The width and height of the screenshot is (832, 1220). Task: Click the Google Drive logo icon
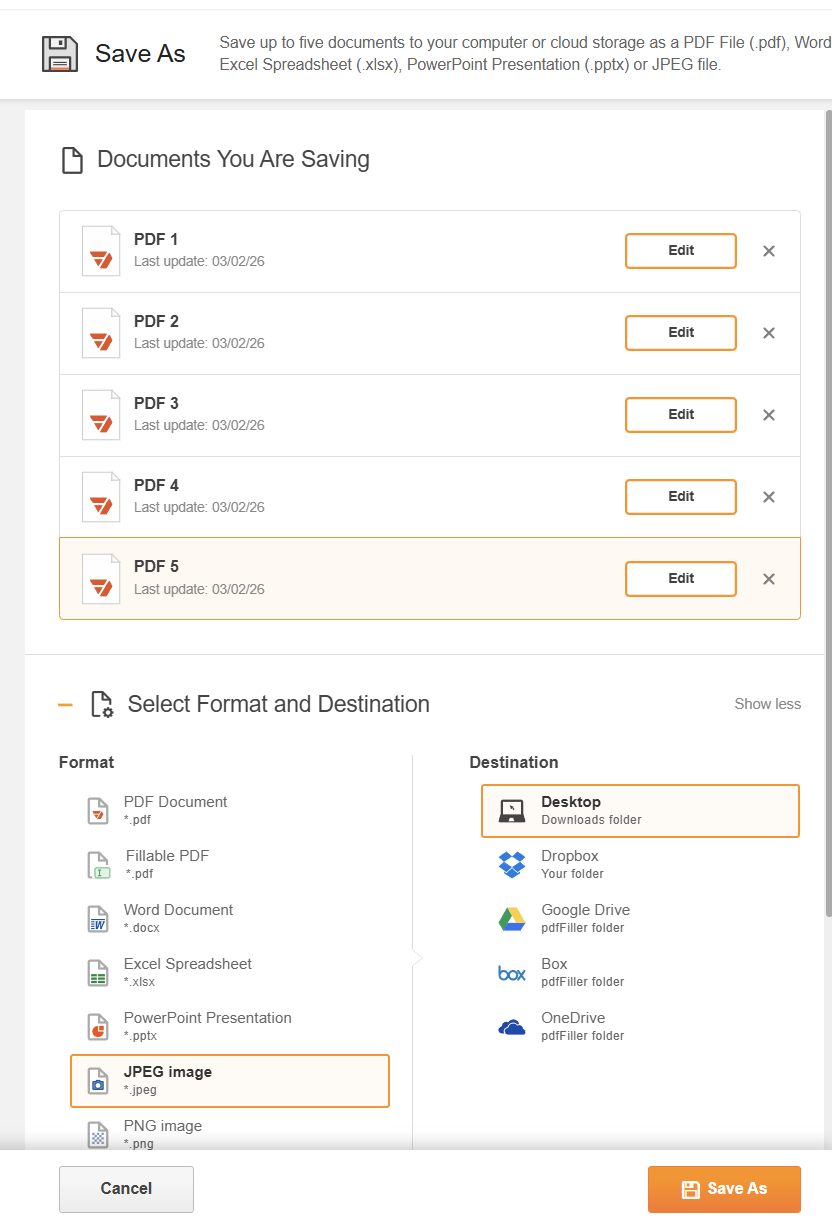pos(512,919)
